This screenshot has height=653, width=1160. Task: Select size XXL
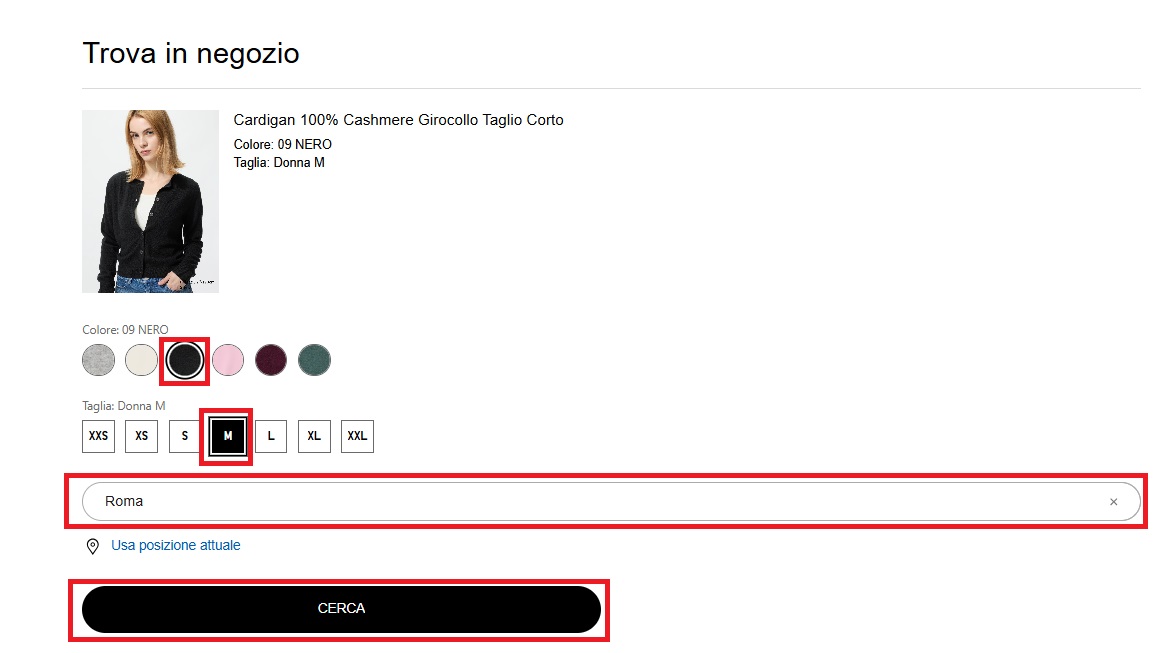[x=357, y=436]
